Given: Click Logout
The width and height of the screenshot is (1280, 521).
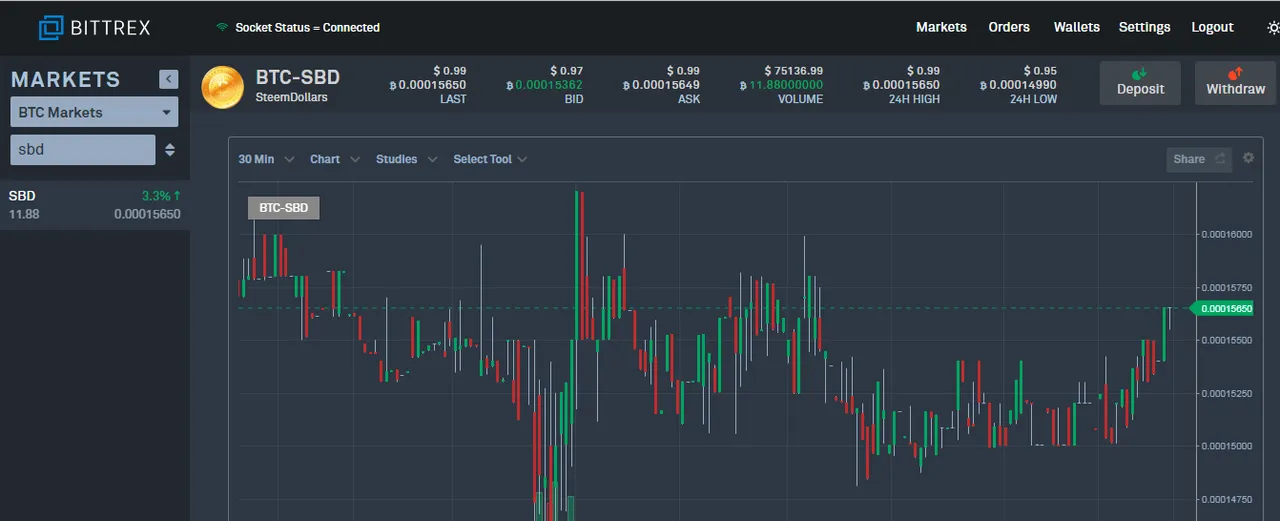Looking at the screenshot, I should pyautogui.click(x=1212, y=27).
